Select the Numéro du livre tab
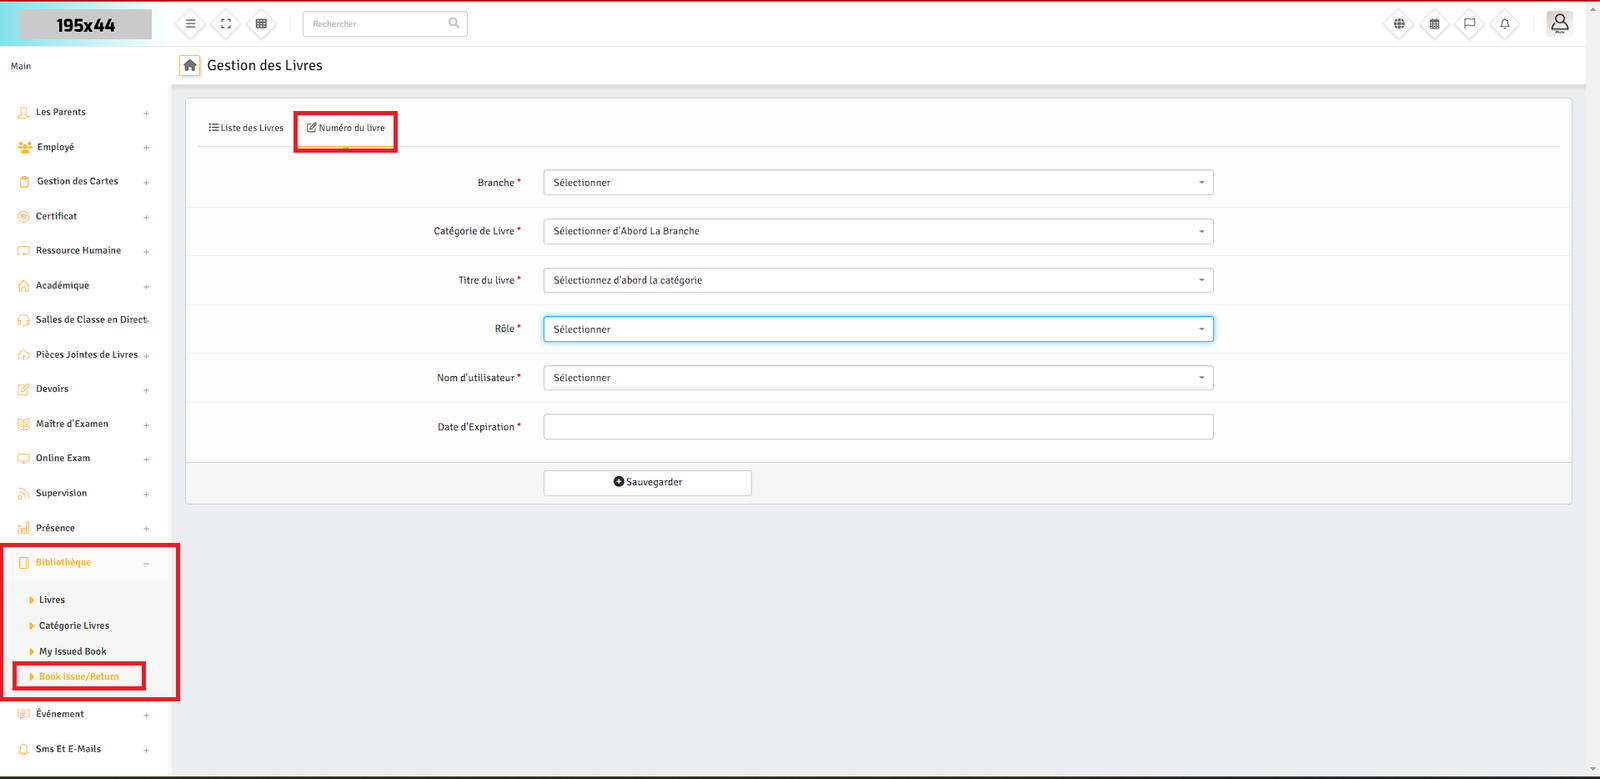 click(x=346, y=128)
